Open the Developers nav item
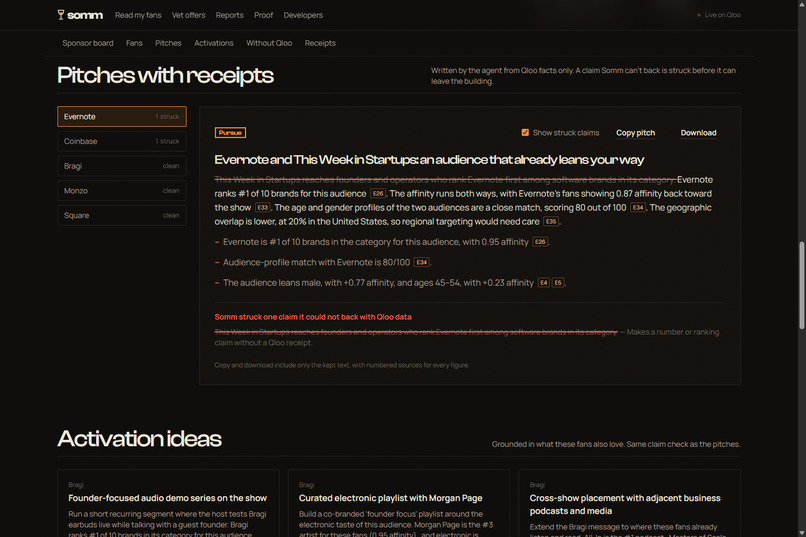Screen dimensions: 806x537 click(303, 15)
